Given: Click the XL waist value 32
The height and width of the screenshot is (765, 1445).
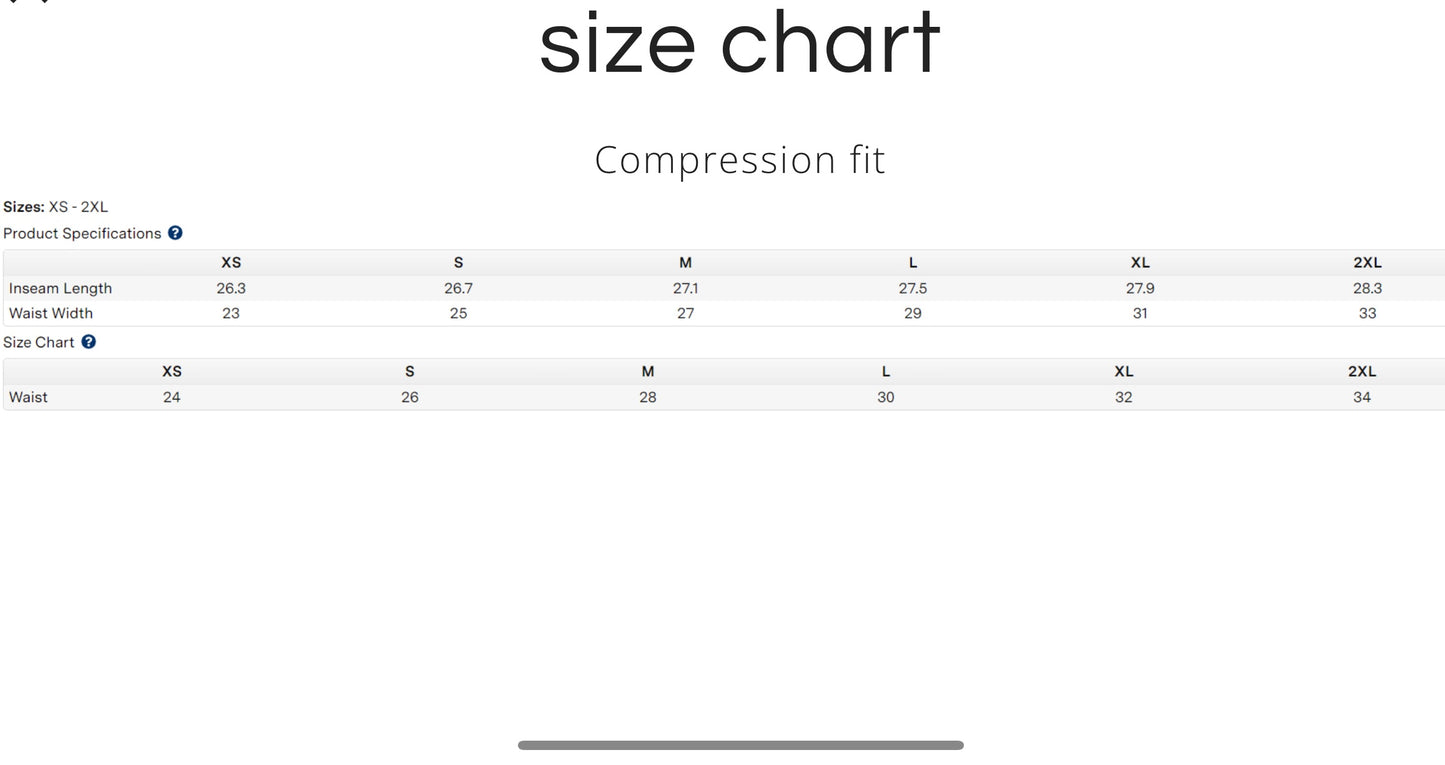Looking at the screenshot, I should (1124, 397).
